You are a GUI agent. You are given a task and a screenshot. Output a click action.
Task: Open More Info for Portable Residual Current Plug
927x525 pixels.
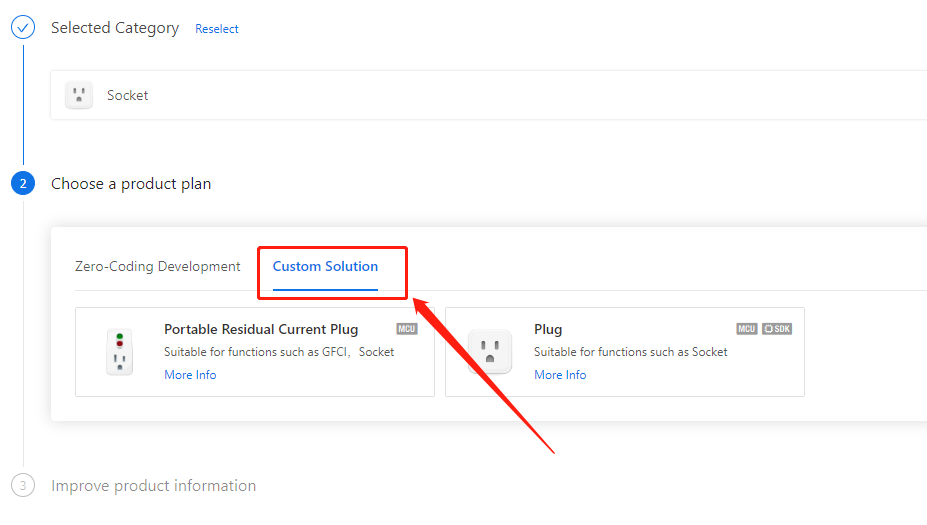click(x=190, y=375)
